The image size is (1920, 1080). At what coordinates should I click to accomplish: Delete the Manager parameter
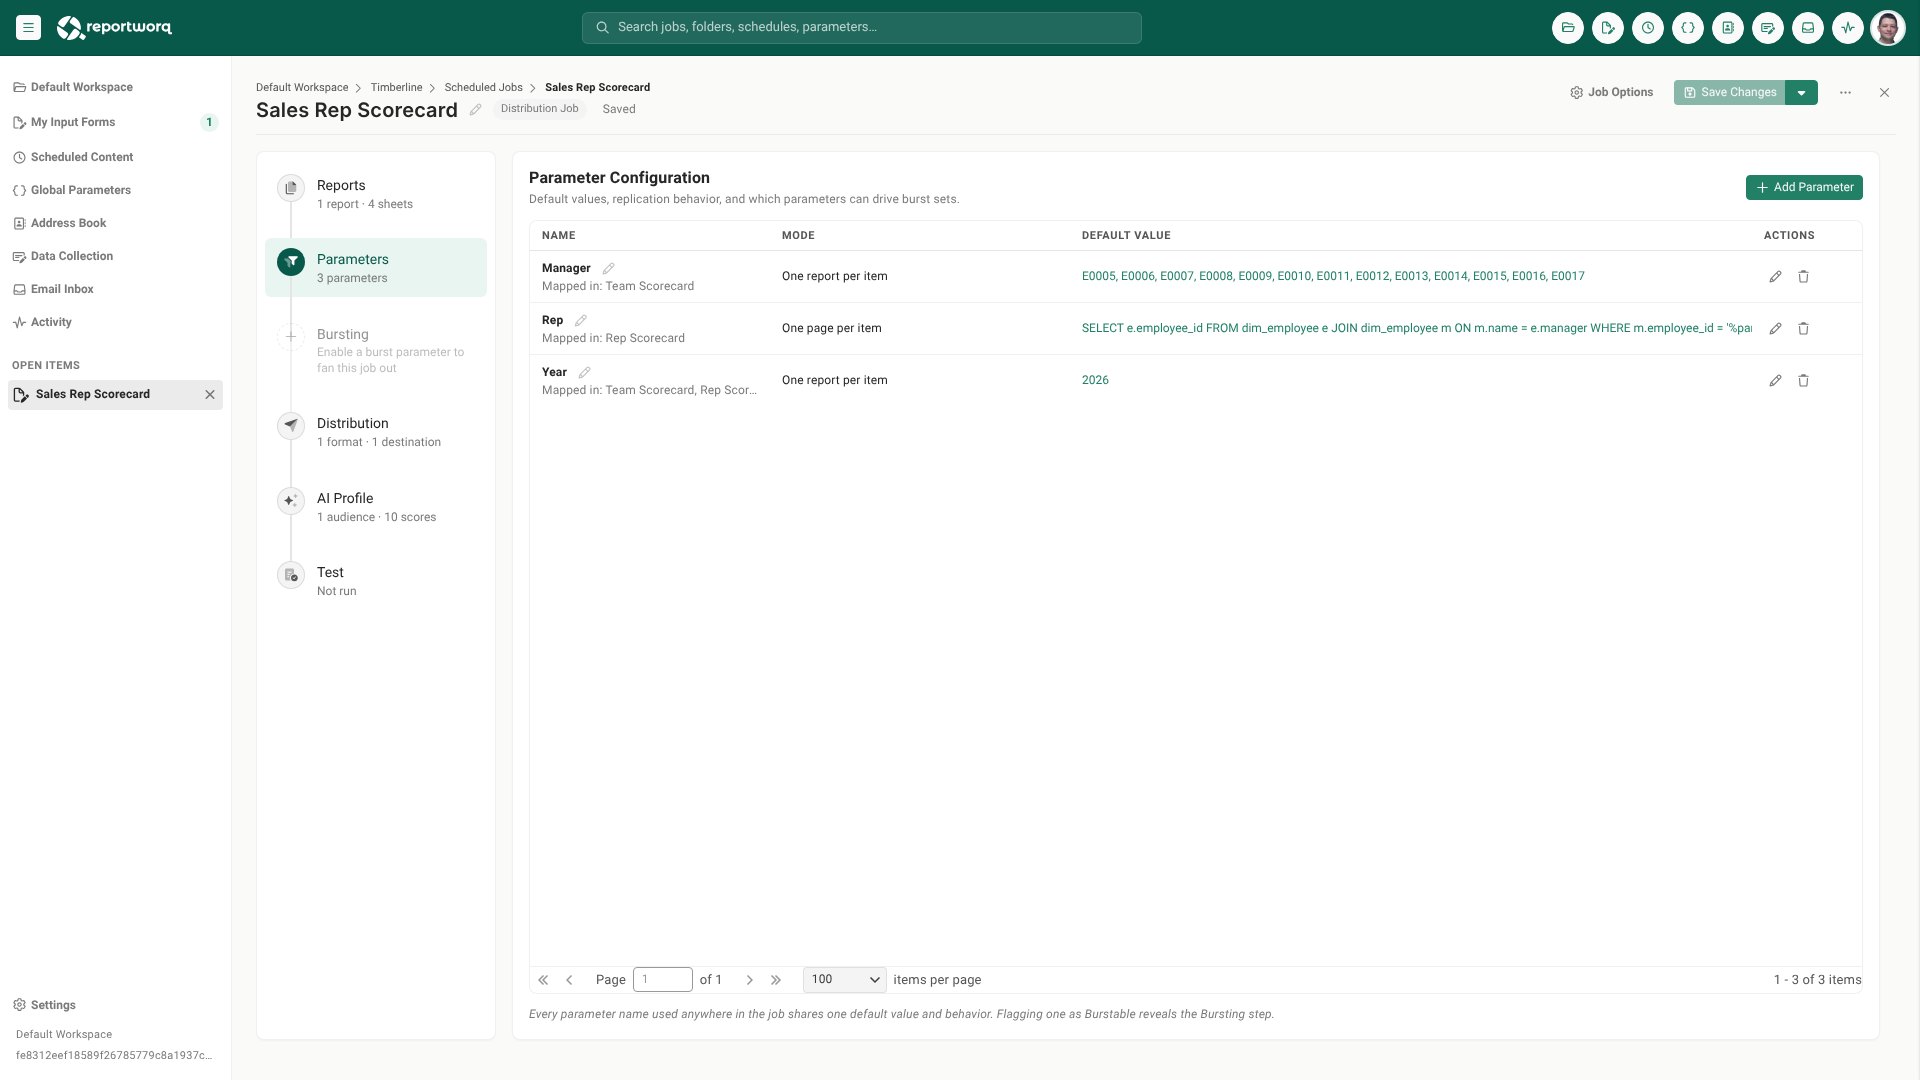(x=1803, y=277)
